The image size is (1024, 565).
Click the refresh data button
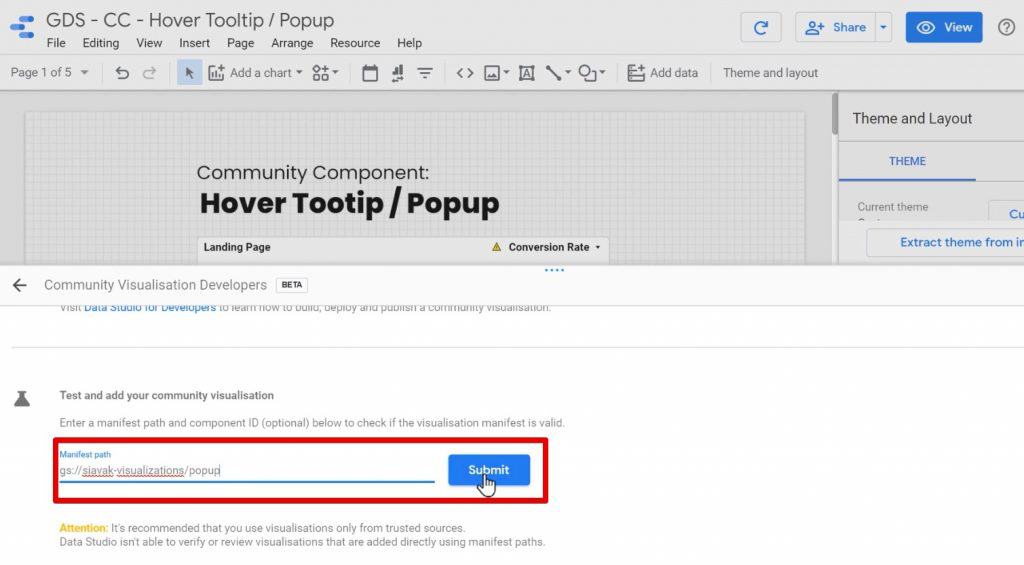pos(761,27)
